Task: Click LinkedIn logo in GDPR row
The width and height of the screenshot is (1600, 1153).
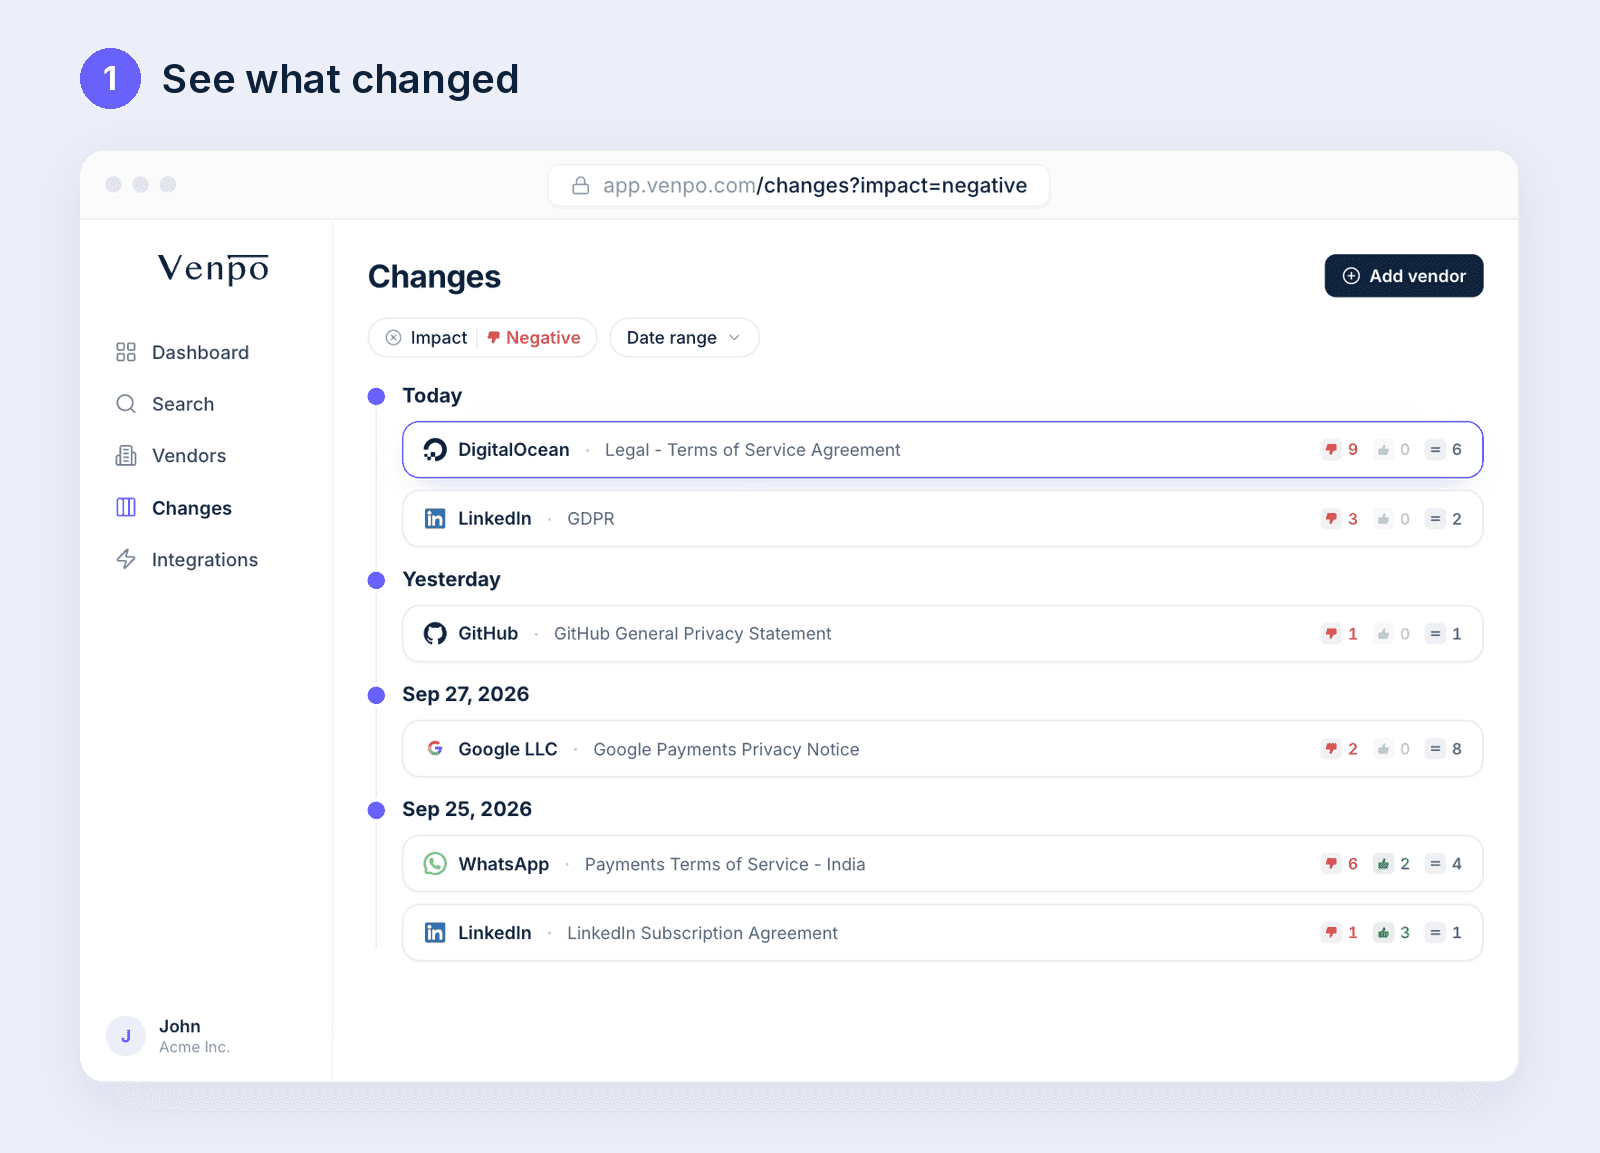Action: (435, 519)
